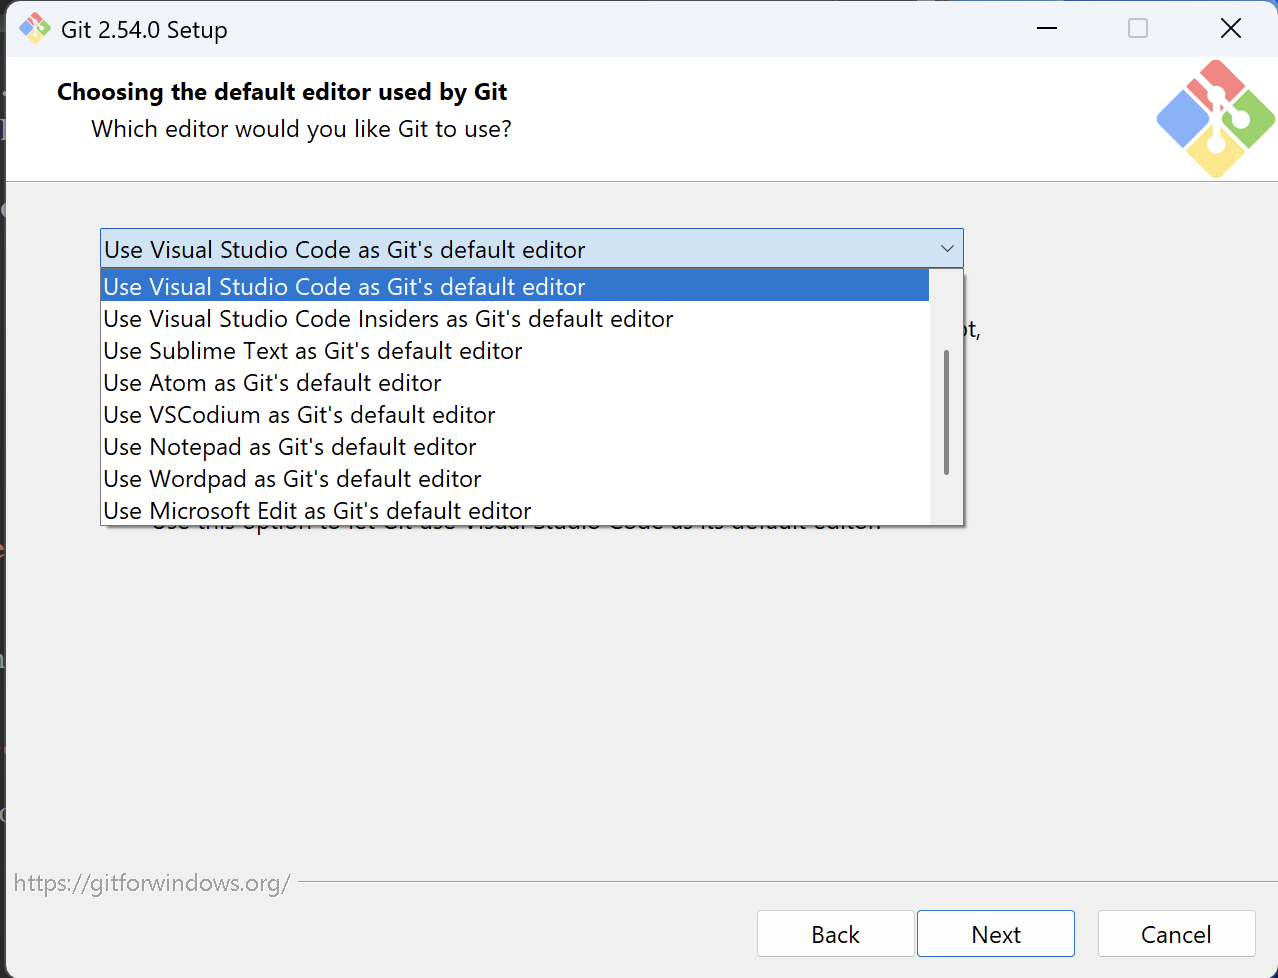Select "Use Sublime Text as Git's default editor"
This screenshot has height=978, width=1278.
tap(311, 351)
